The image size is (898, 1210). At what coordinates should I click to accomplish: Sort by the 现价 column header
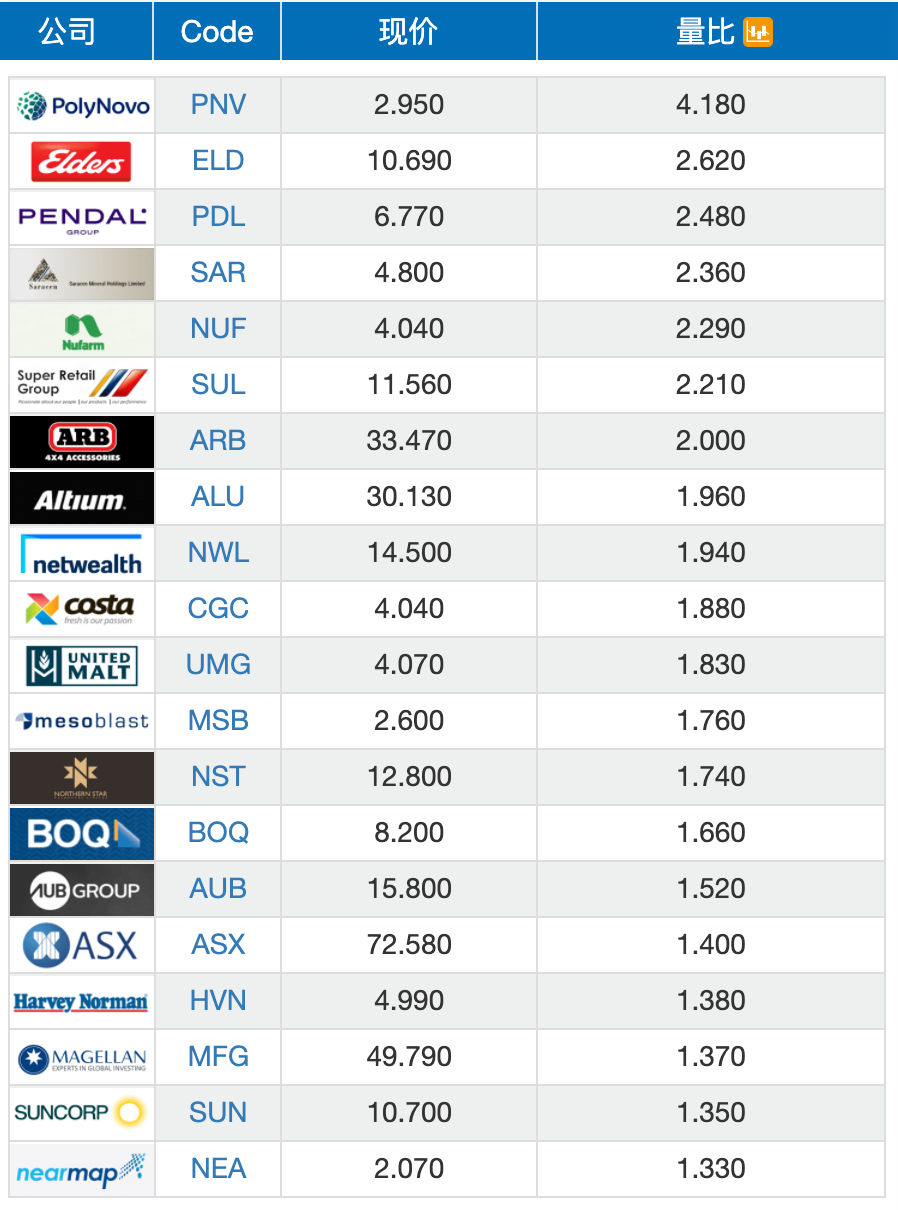[409, 31]
